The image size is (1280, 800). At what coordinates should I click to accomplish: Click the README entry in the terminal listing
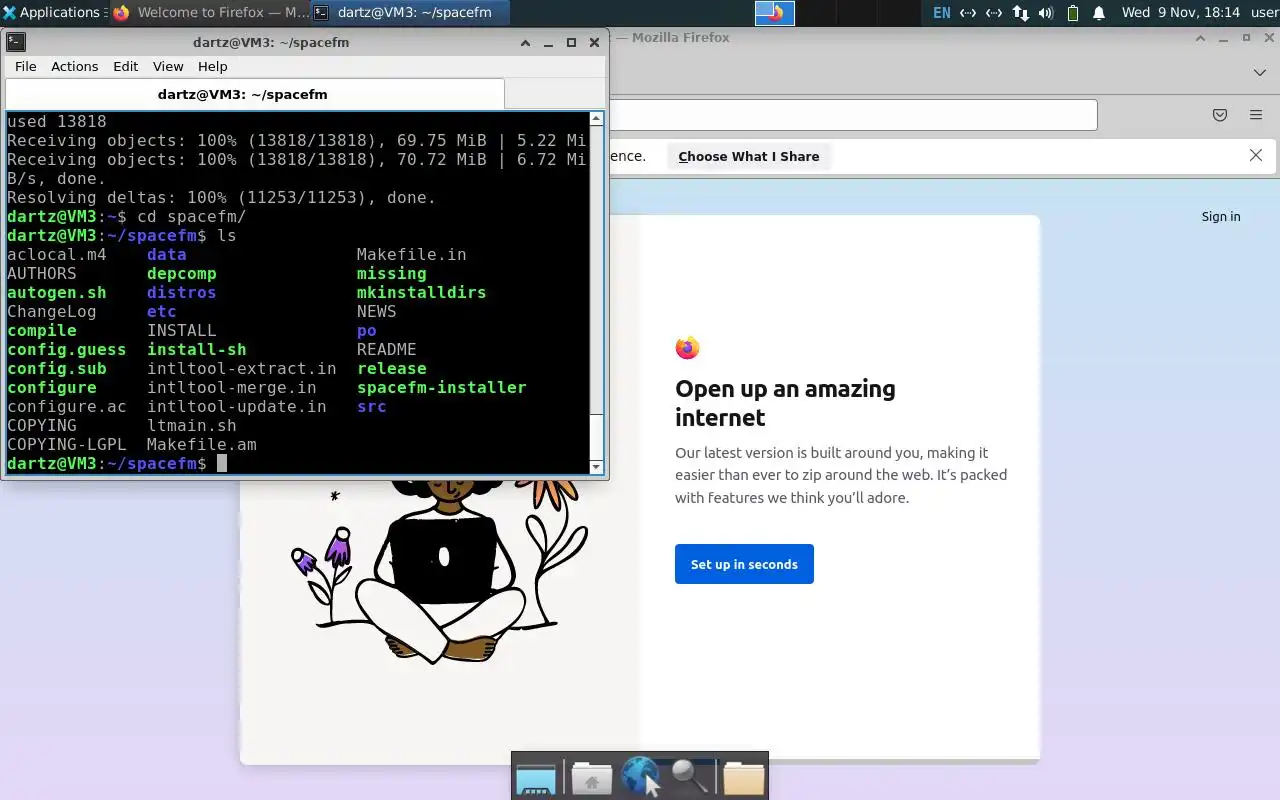pos(386,350)
